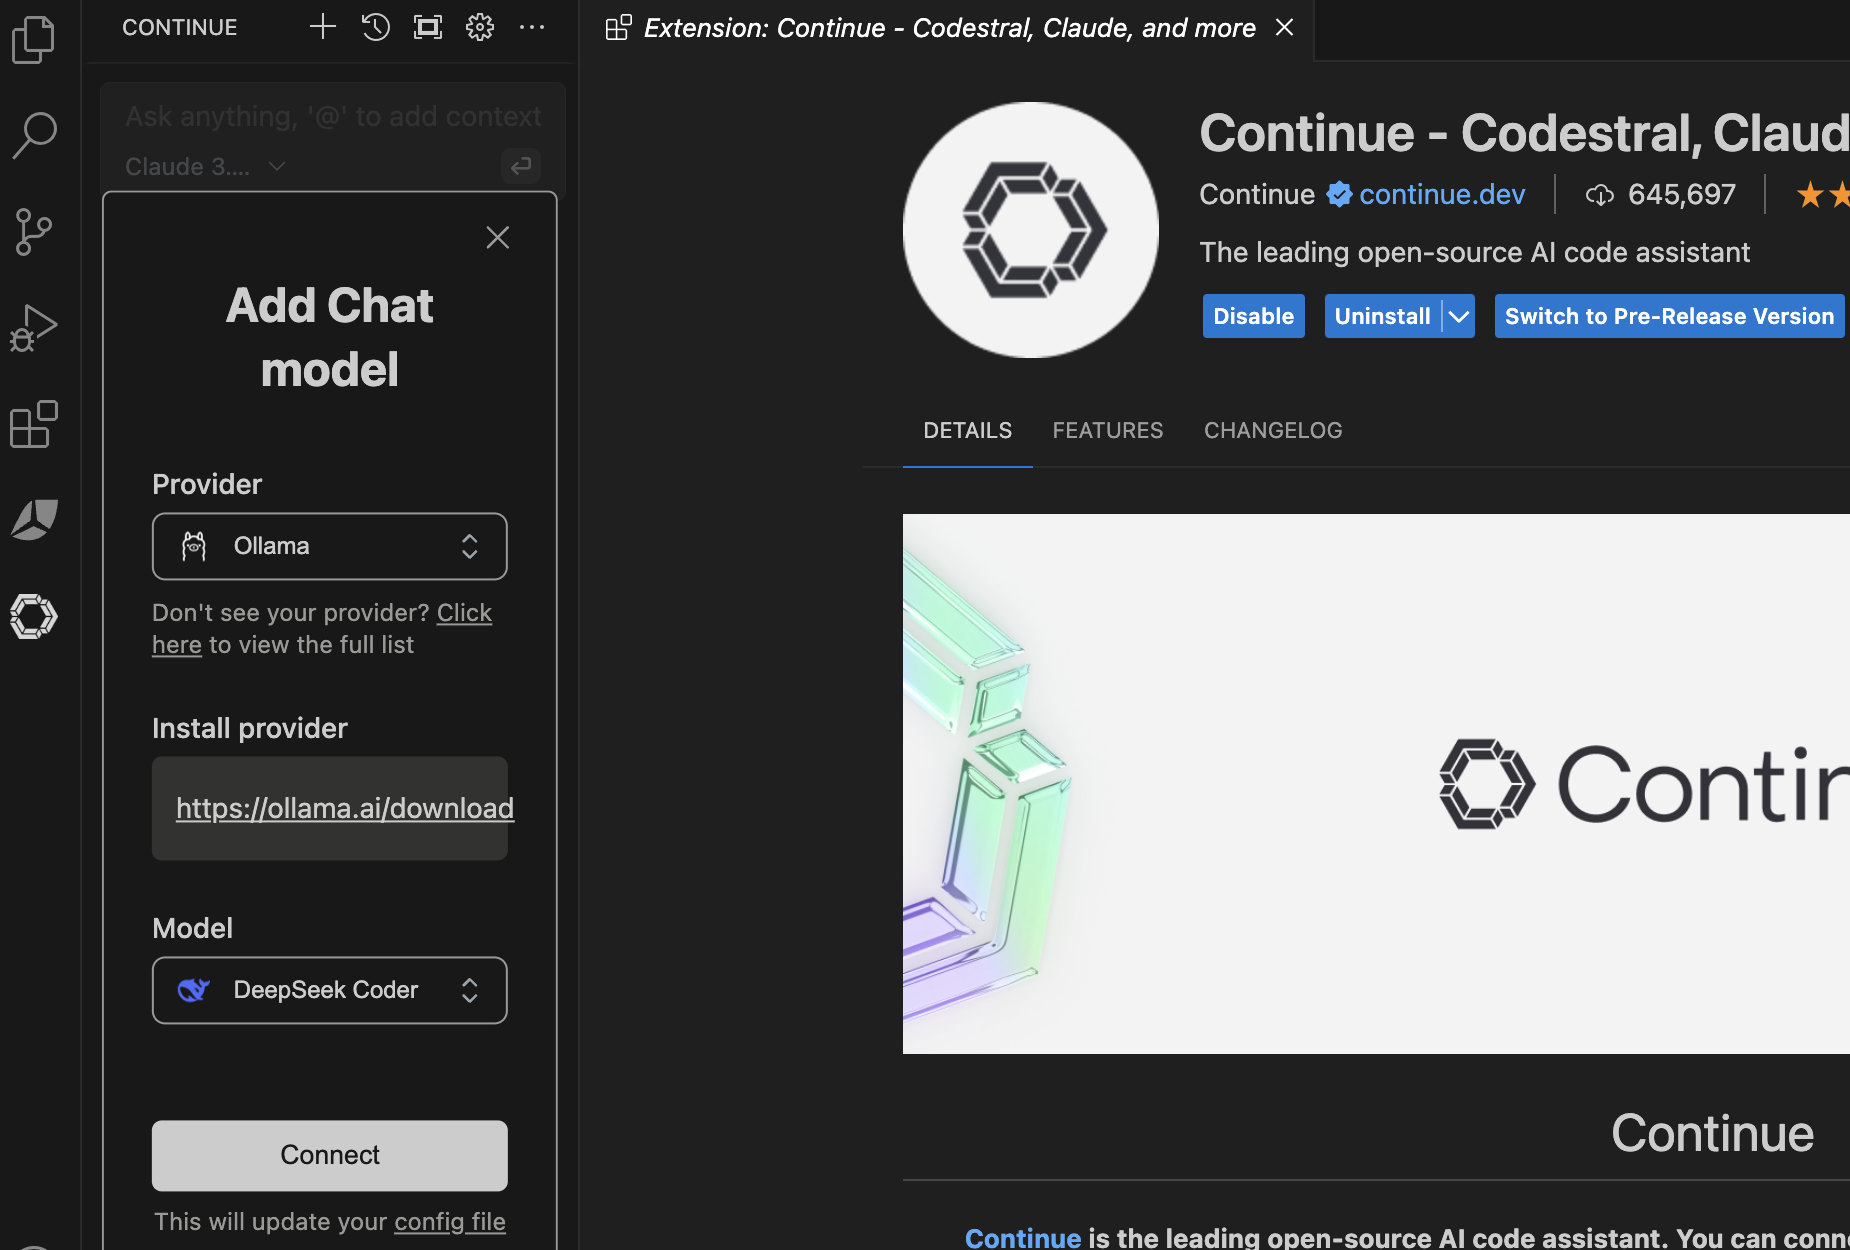Click the Continue publisher name

(x=1257, y=194)
